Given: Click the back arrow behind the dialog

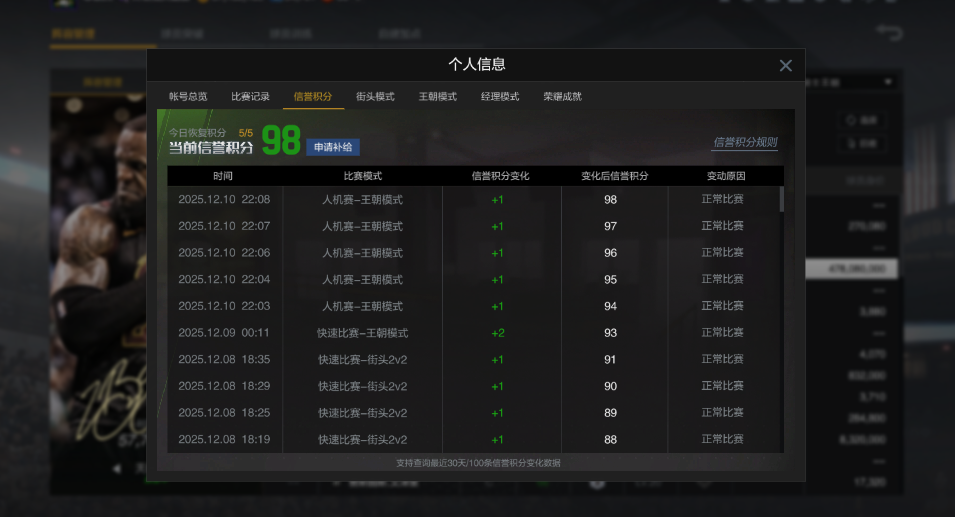Looking at the screenshot, I should click(889, 32).
